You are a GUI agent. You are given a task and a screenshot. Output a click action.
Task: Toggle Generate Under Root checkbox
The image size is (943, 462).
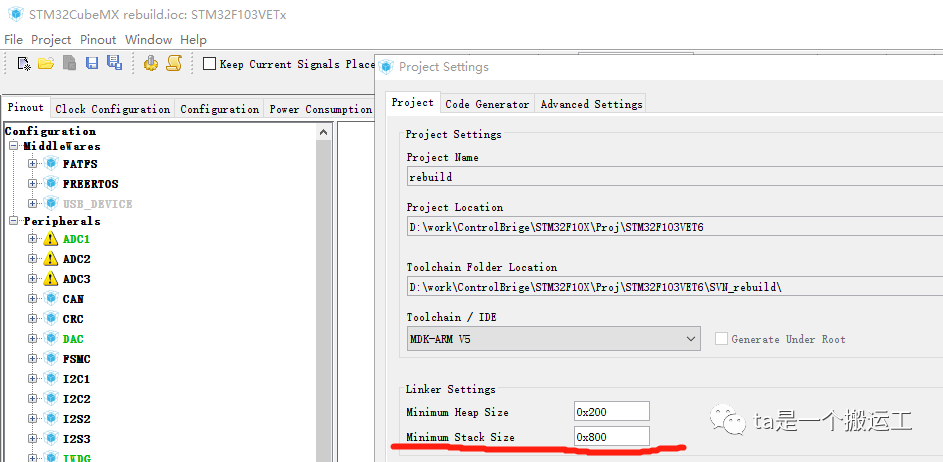coord(721,339)
